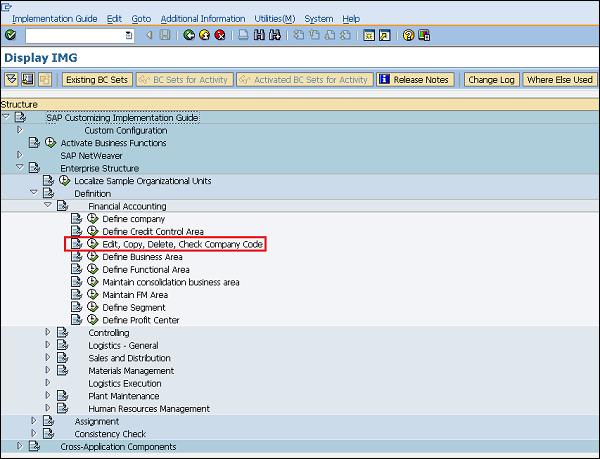The width and height of the screenshot is (600, 459).
Task: Collapse the Enterprise Structure node
Action: pos(19,168)
